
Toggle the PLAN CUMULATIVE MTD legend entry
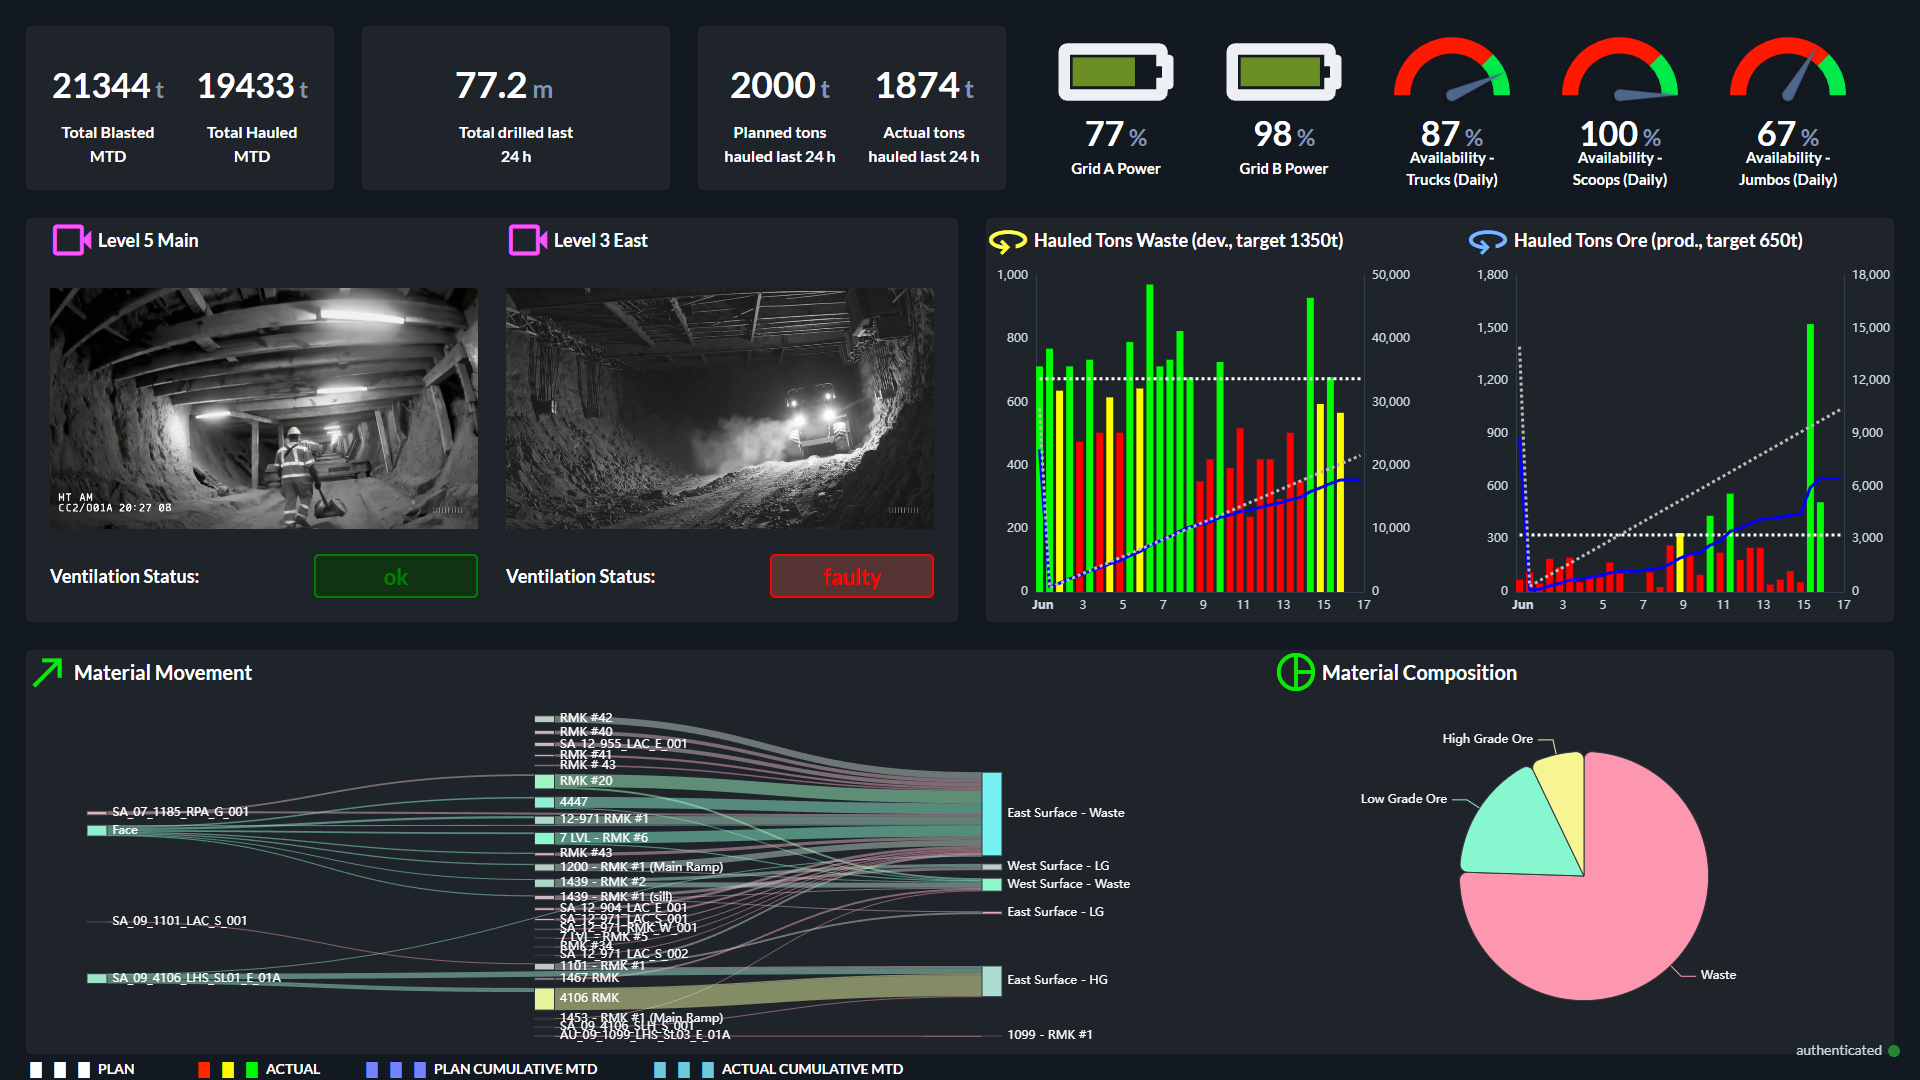pos(482,1069)
